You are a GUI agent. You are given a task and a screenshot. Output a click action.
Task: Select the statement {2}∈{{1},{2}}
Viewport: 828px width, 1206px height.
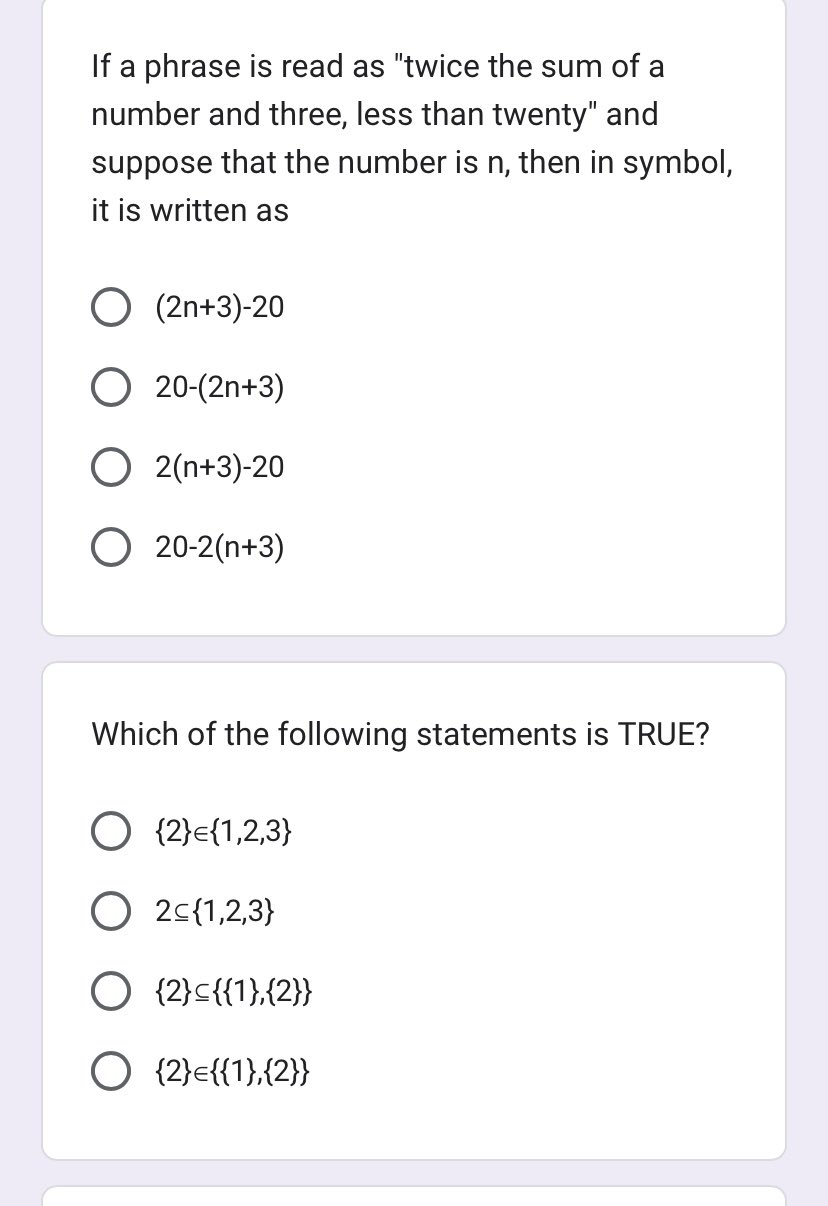(x=111, y=1070)
